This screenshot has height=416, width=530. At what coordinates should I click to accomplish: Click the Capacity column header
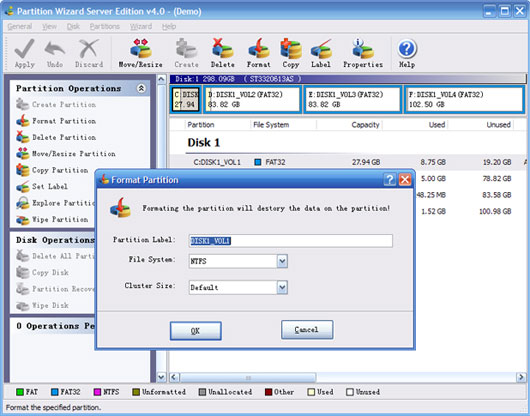[x=365, y=125]
